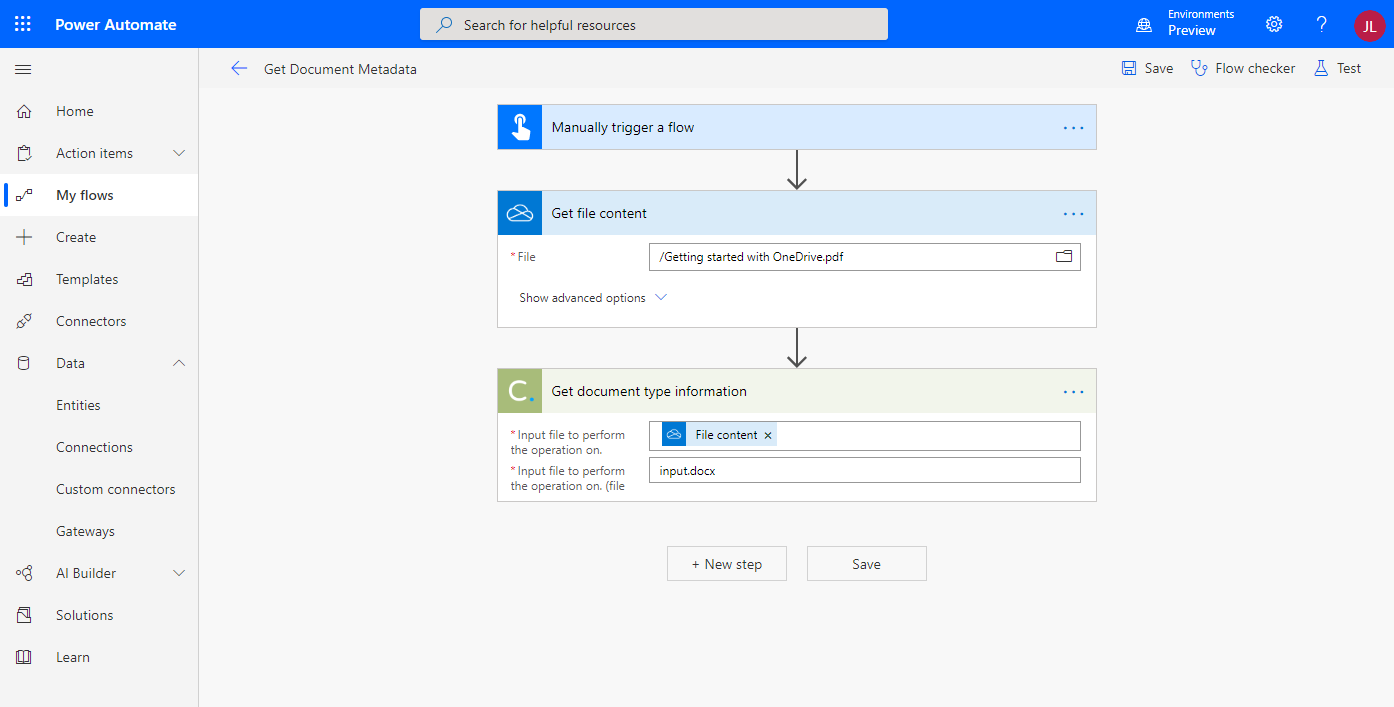Open the help question mark icon
Viewport: 1394px width, 707px height.
click(x=1321, y=24)
